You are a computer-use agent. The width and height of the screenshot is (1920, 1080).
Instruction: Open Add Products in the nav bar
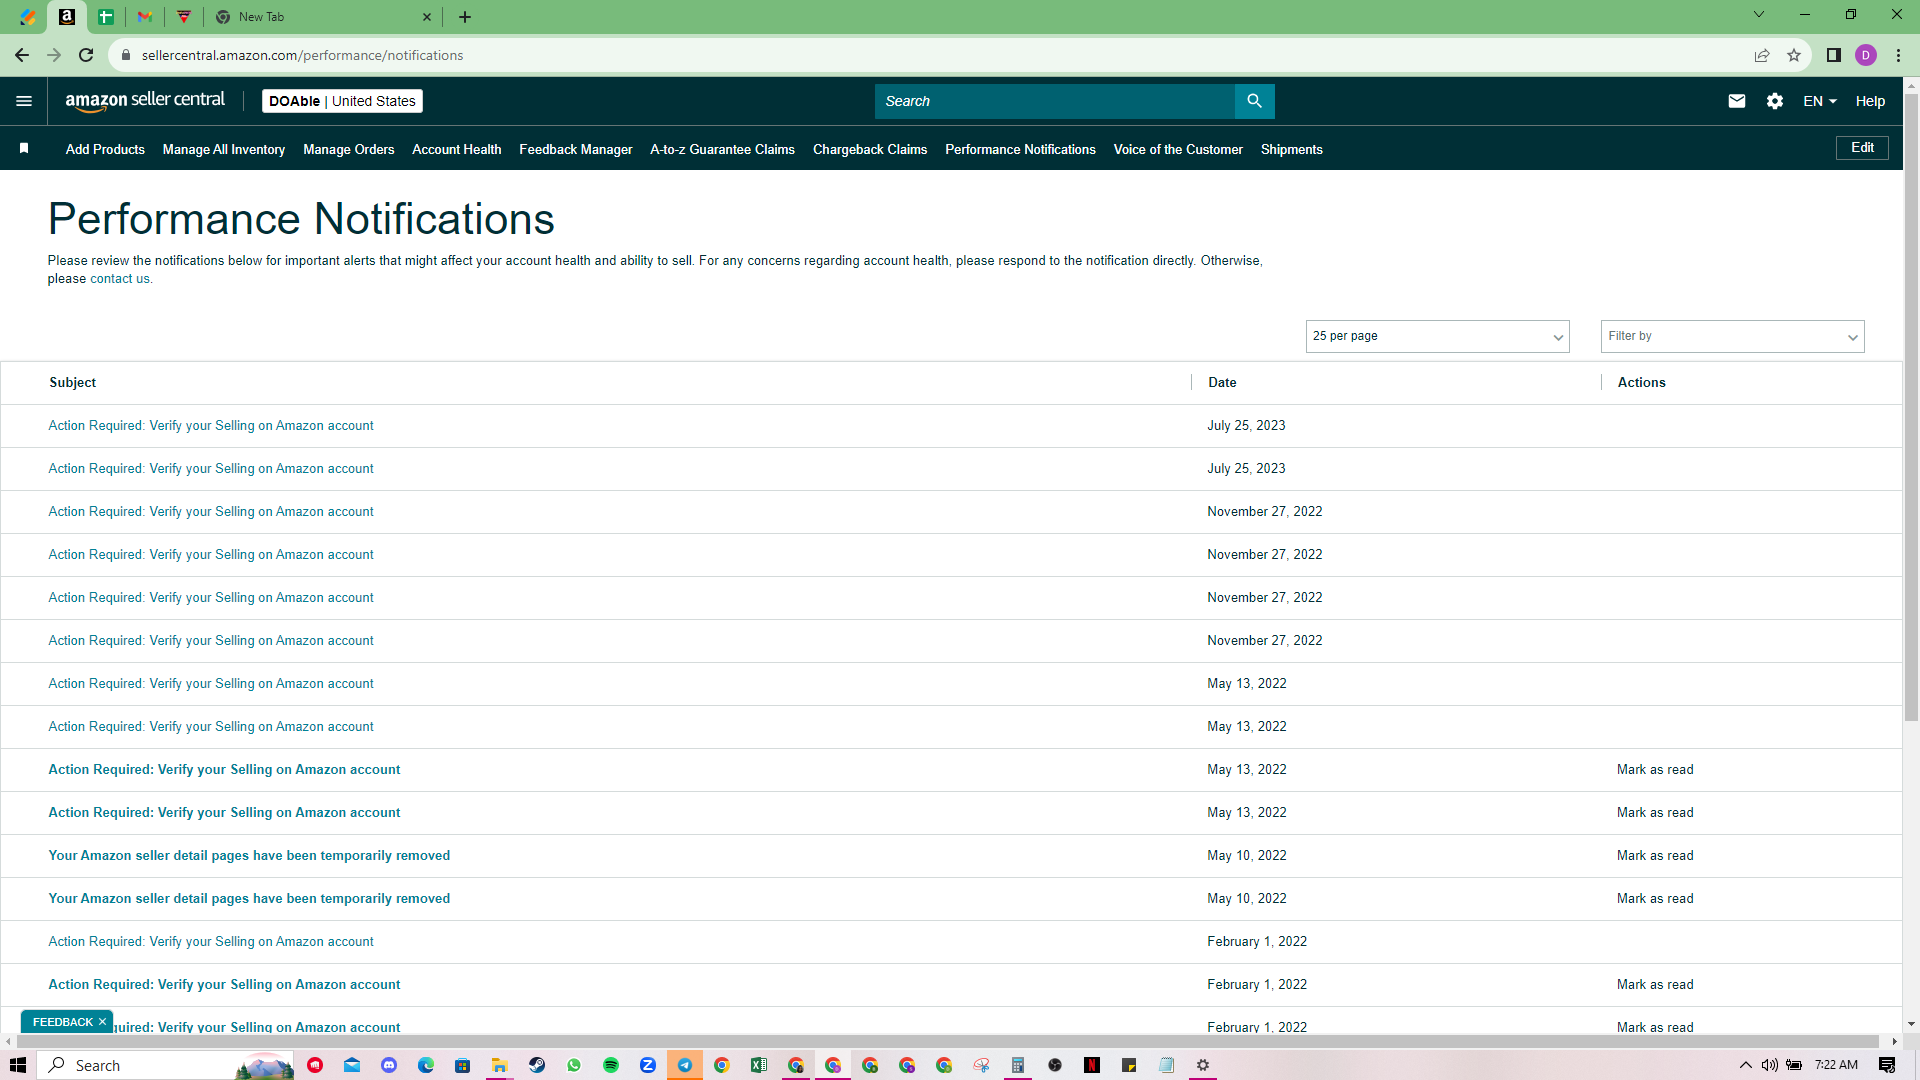point(105,149)
